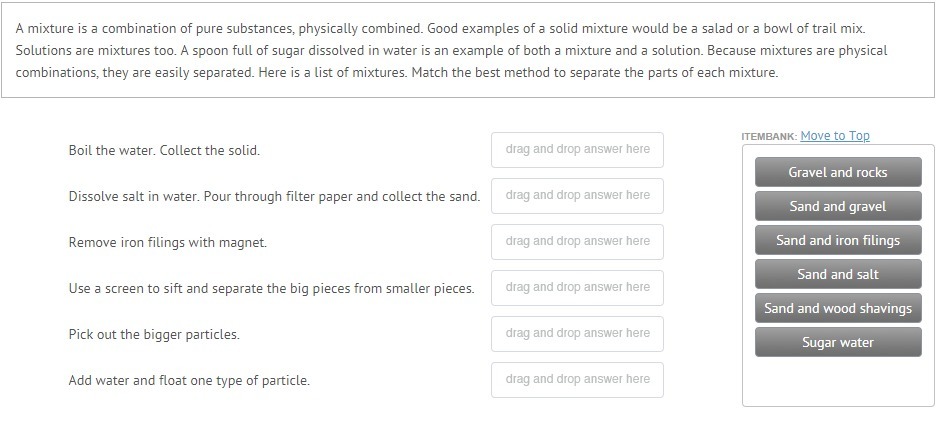The height and width of the screenshot is (431, 938).
Task: Click answer box for Add water and float
Action: 577,380
